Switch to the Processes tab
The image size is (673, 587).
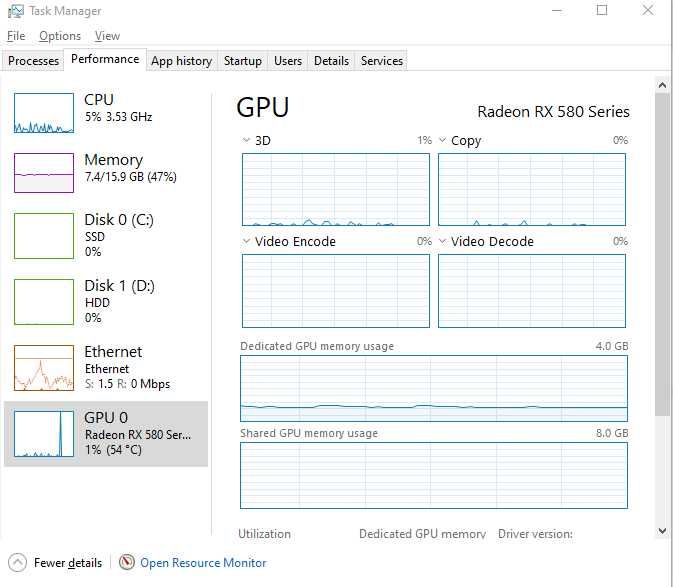click(33, 61)
